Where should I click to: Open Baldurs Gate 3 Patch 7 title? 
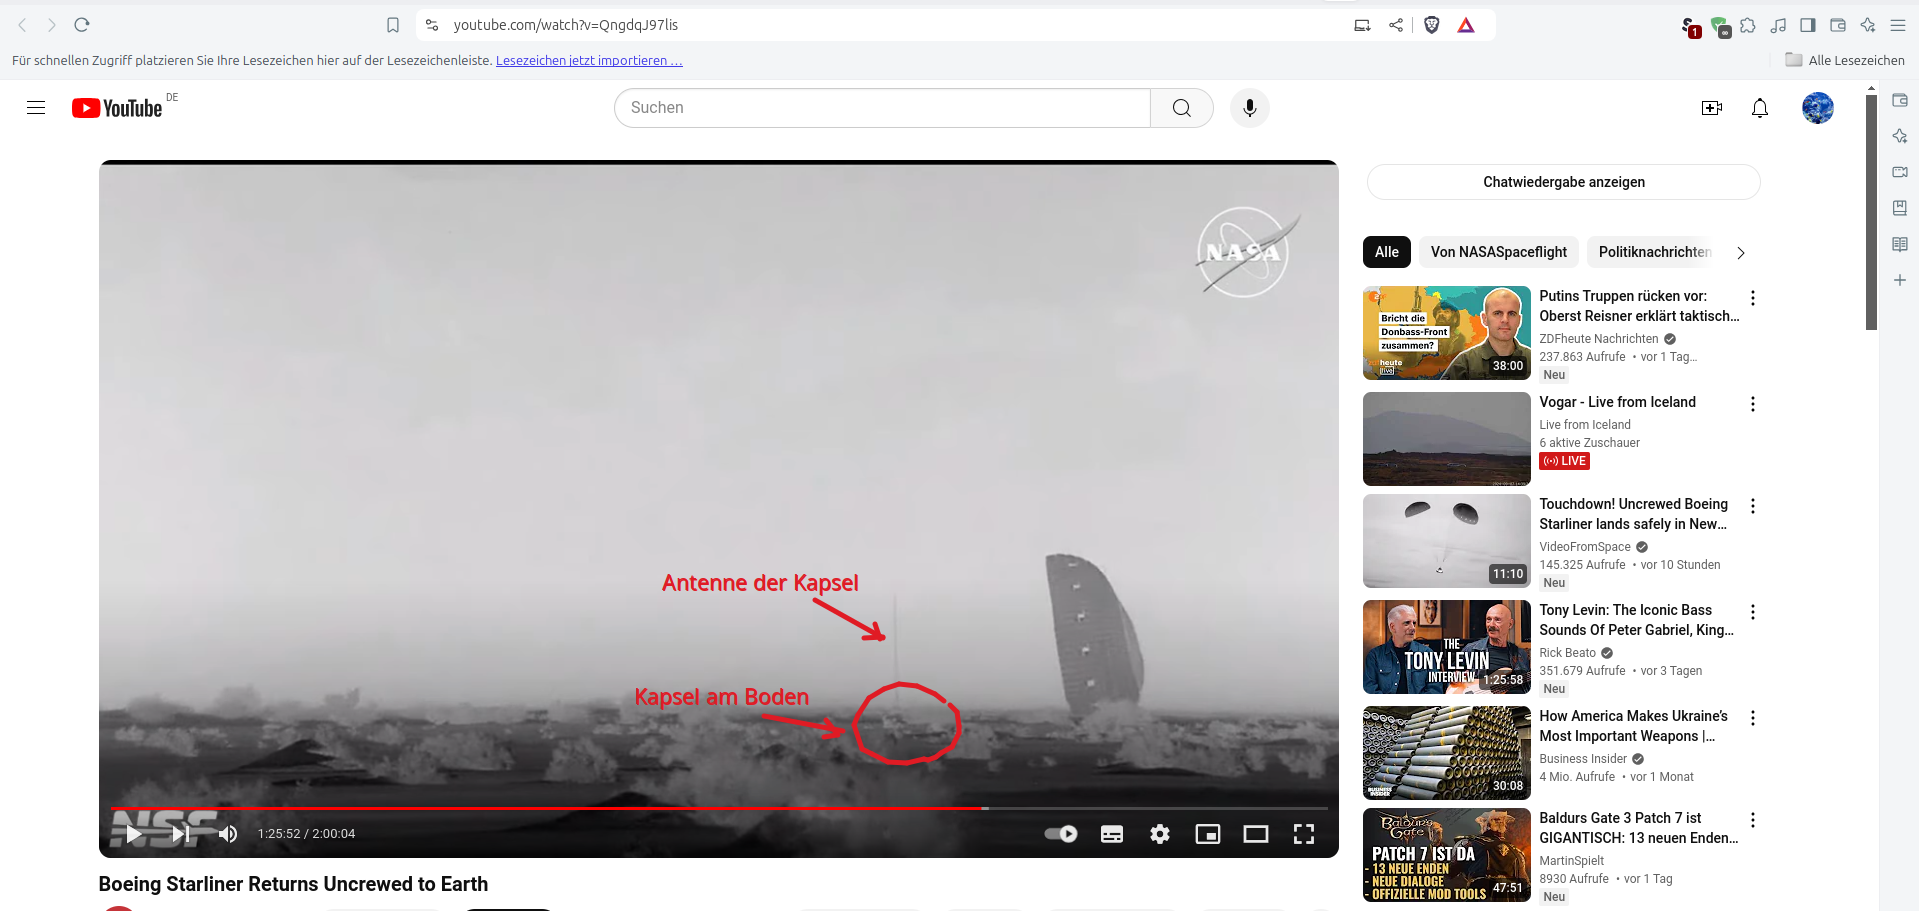click(1638, 828)
